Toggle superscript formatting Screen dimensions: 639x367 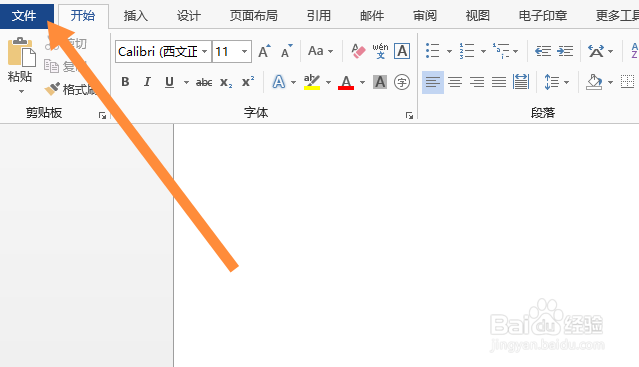(247, 82)
